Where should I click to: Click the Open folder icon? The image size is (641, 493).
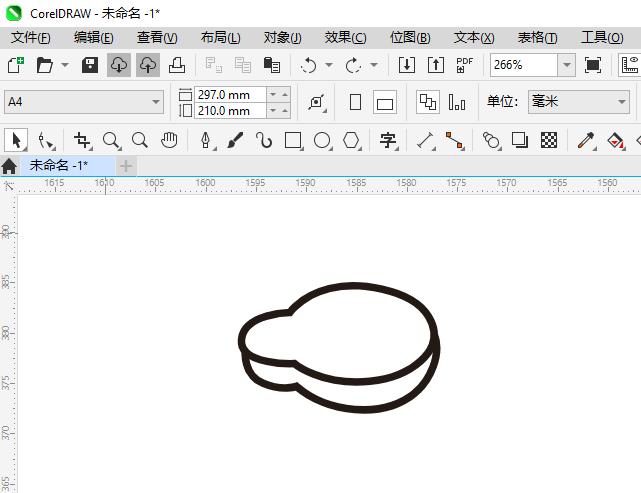(45, 65)
